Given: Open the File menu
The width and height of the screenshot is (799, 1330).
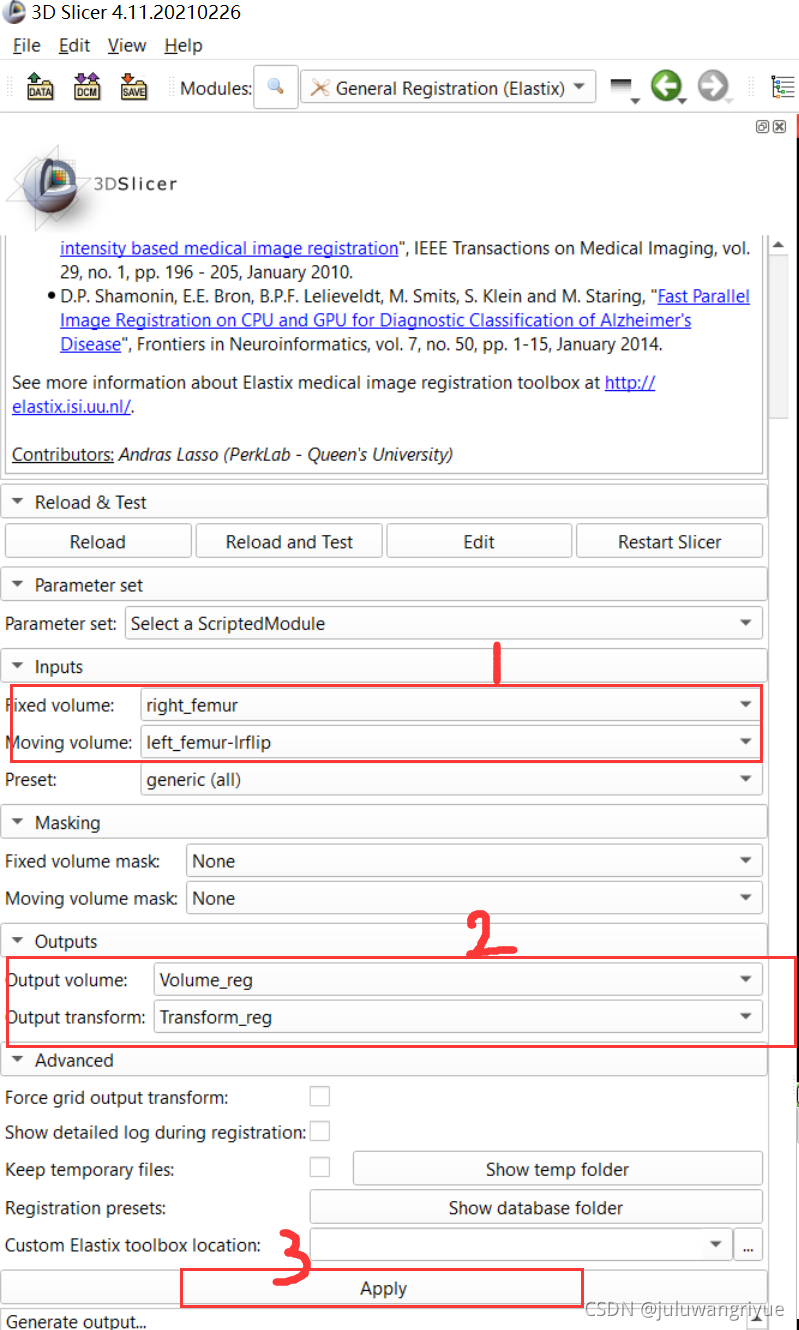Looking at the screenshot, I should tap(26, 45).
